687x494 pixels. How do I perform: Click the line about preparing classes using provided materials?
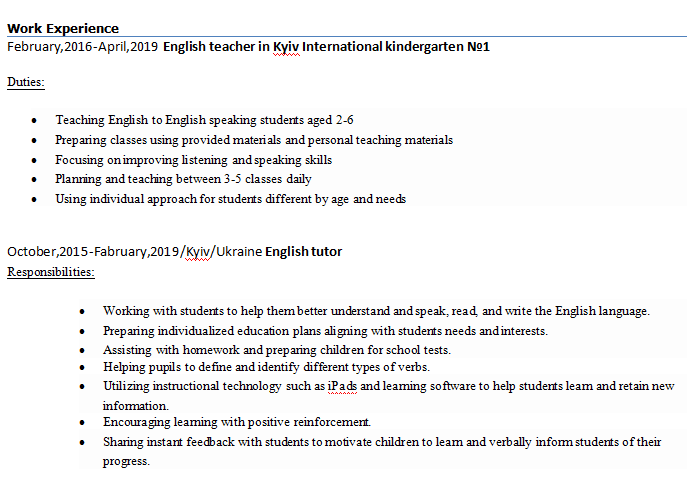[x=254, y=140]
